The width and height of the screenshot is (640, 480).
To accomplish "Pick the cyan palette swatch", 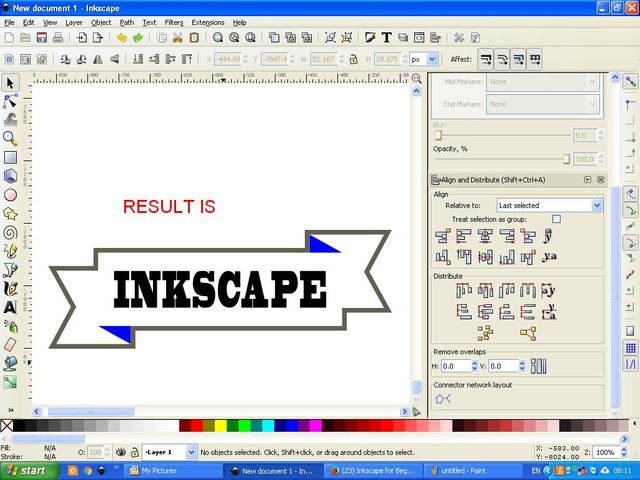I will click(268, 426).
